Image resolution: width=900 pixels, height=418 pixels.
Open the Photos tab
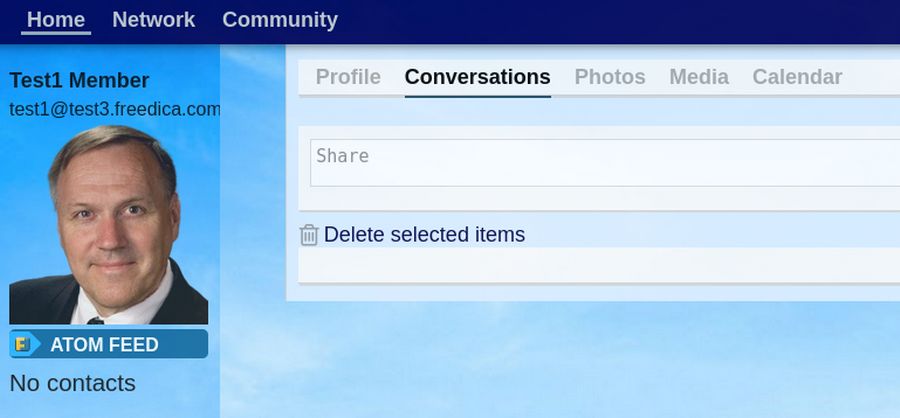610,77
